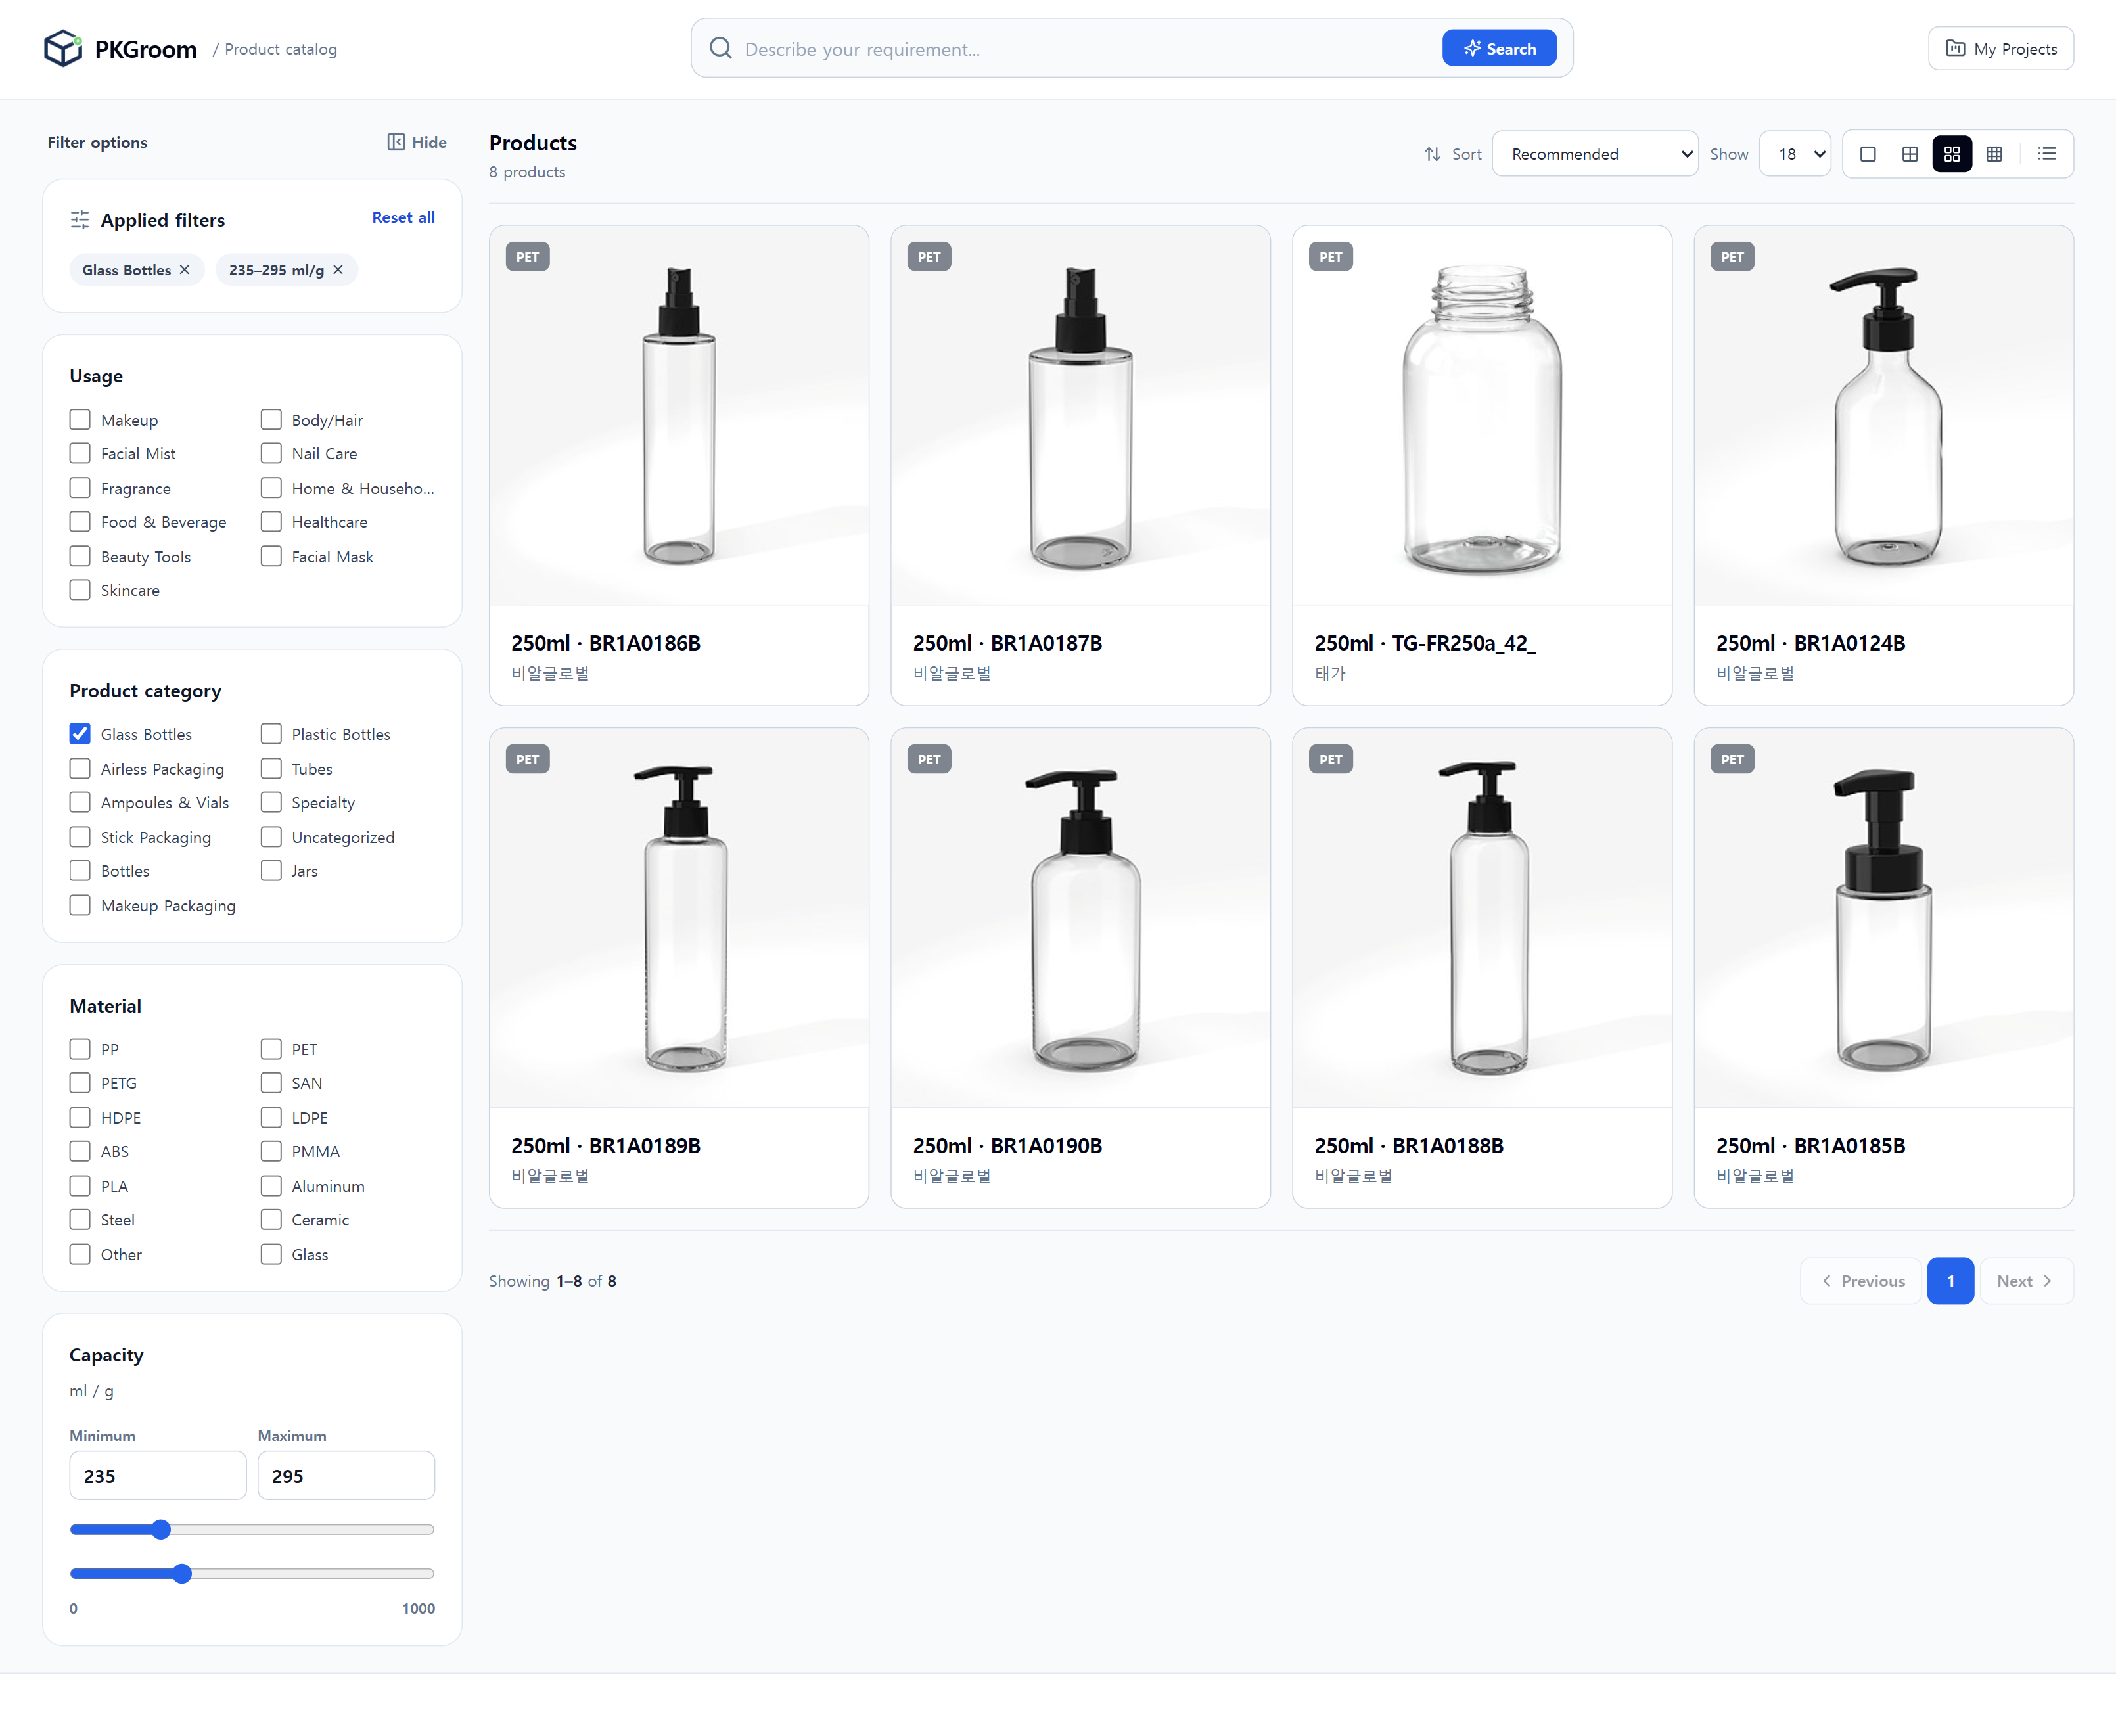The width and height of the screenshot is (2116, 1736).
Task: Select two-column grid view icon
Action: pos(1909,154)
